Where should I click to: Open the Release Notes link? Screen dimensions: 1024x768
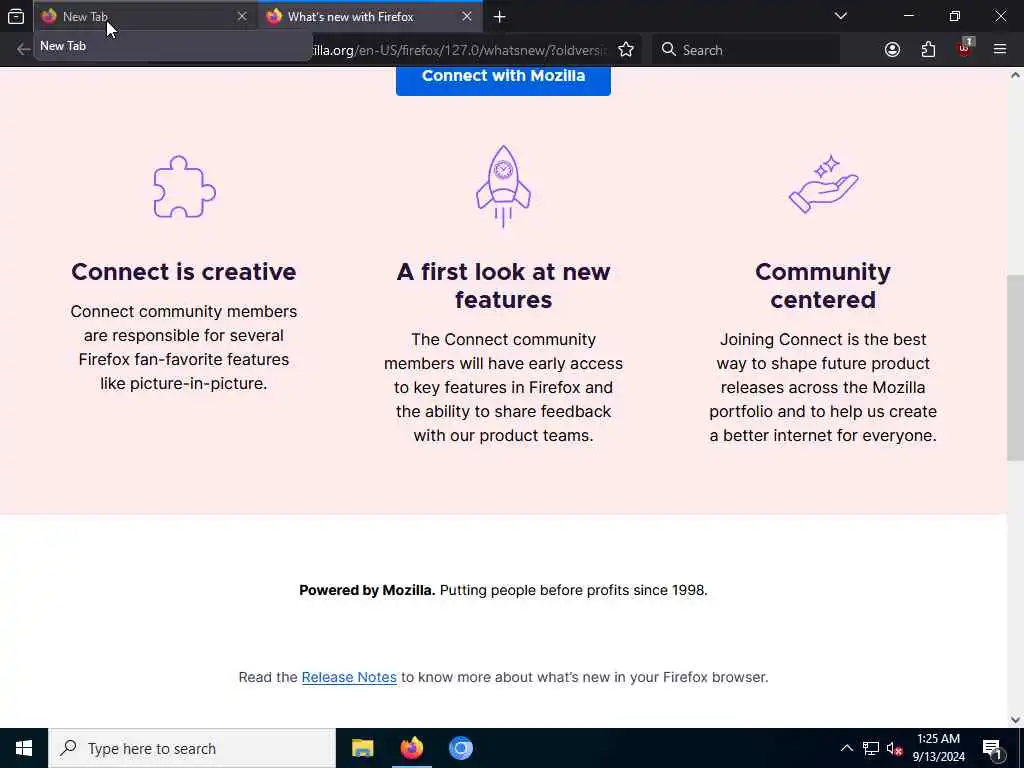(x=349, y=677)
